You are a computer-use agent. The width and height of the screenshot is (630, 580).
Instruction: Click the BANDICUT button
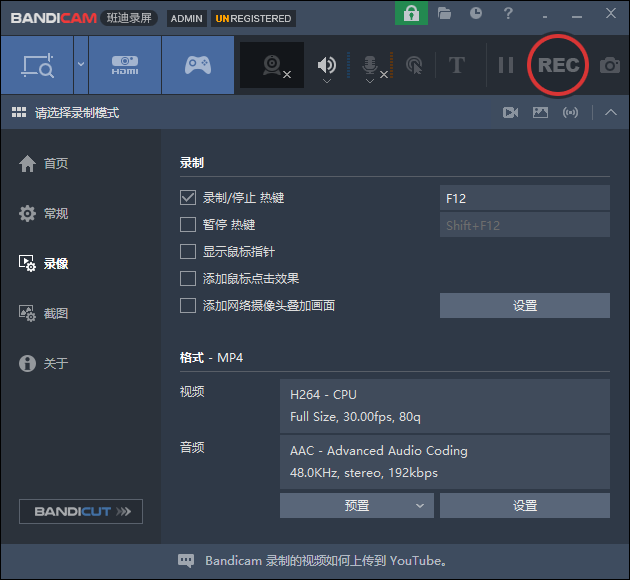pyautogui.click(x=81, y=511)
